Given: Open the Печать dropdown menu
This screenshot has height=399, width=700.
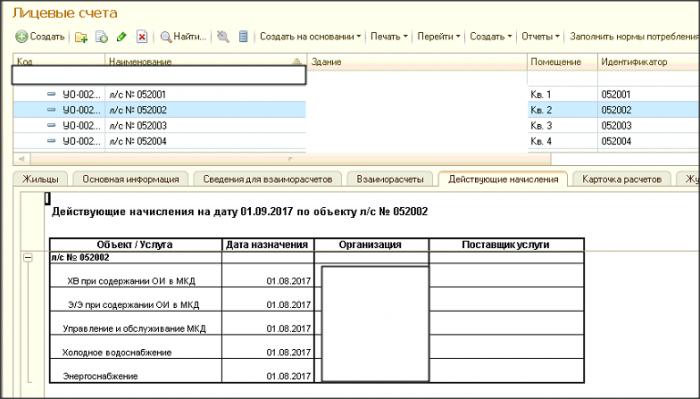Looking at the screenshot, I should click(x=389, y=37).
